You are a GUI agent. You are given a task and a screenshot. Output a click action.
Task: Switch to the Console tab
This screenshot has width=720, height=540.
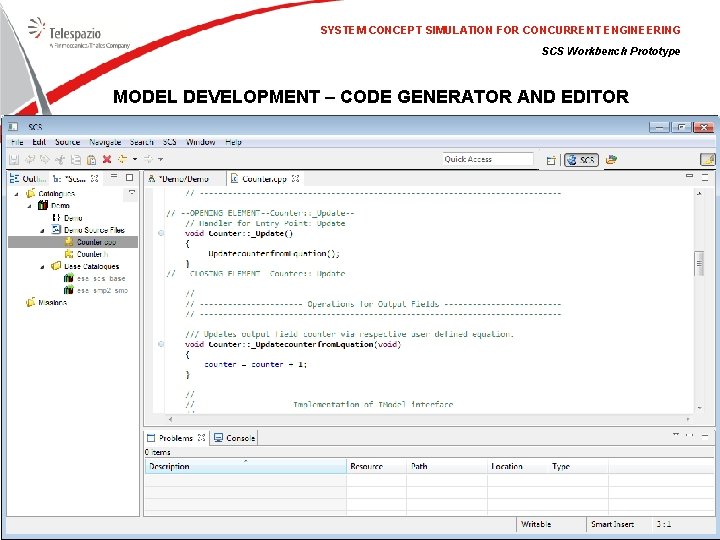pos(235,438)
